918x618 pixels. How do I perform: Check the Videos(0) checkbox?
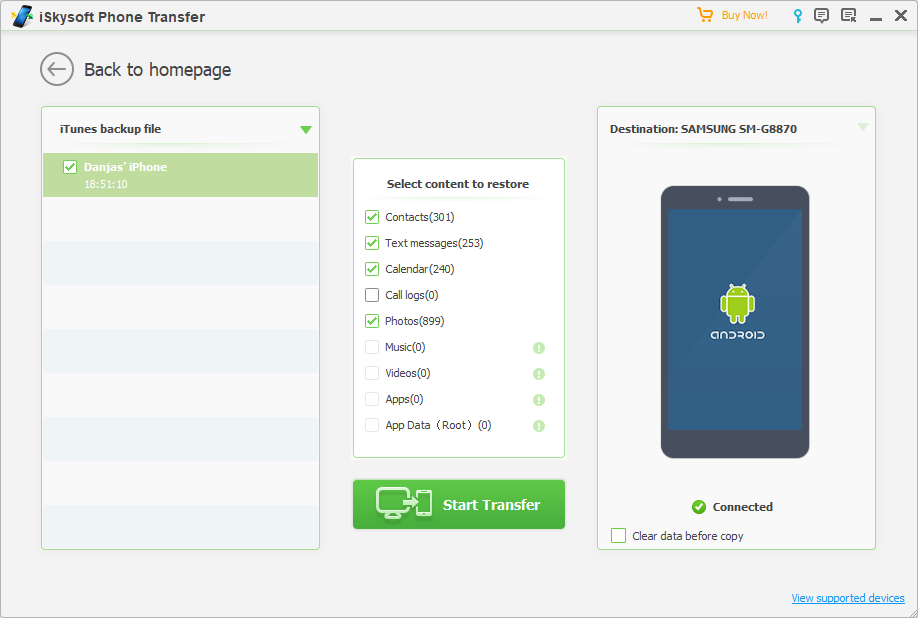372,373
